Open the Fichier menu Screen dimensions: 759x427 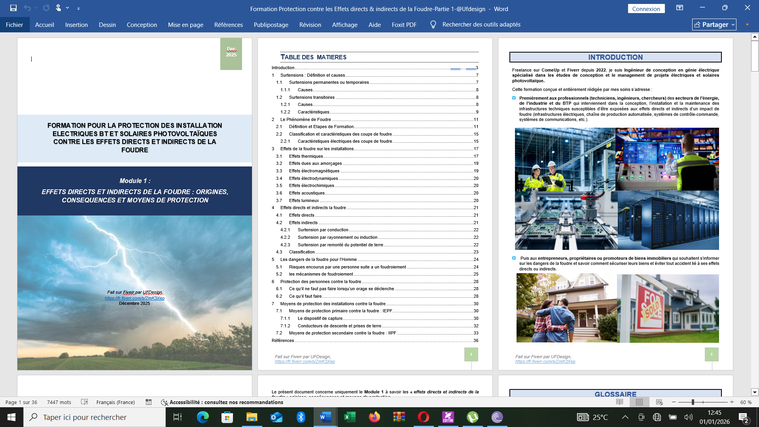pos(14,24)
